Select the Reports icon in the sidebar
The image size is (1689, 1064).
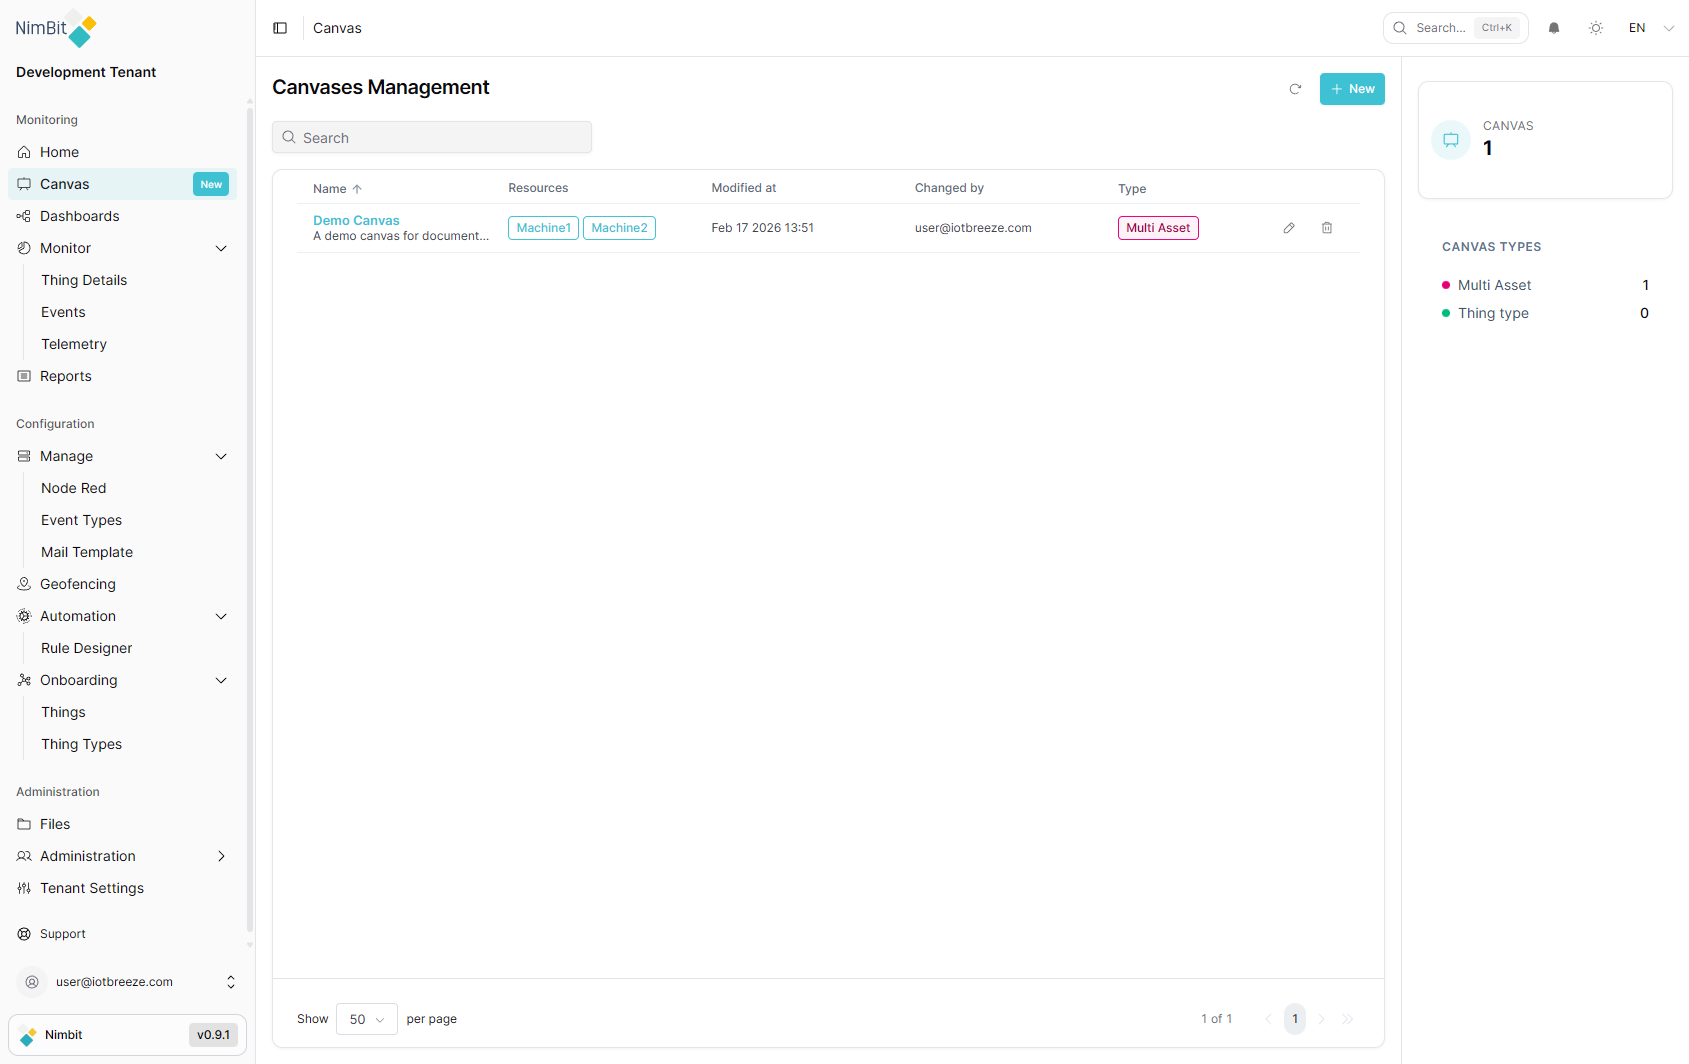pos(23,375)
